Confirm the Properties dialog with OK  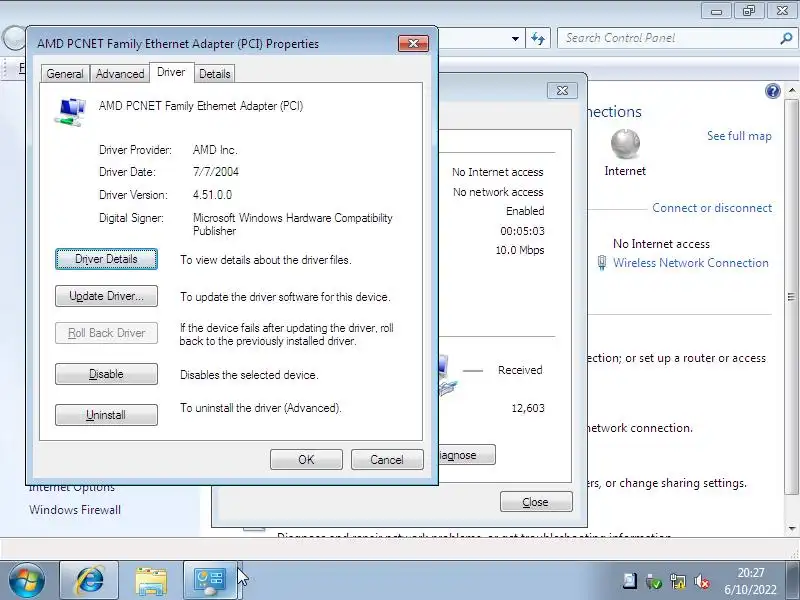[x=306, y=460]
